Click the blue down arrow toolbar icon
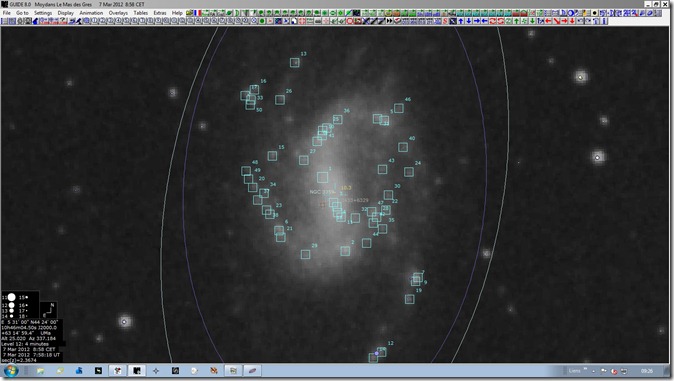Image resolution: width=674 pixels, height=381 pixels. point(469,21)
